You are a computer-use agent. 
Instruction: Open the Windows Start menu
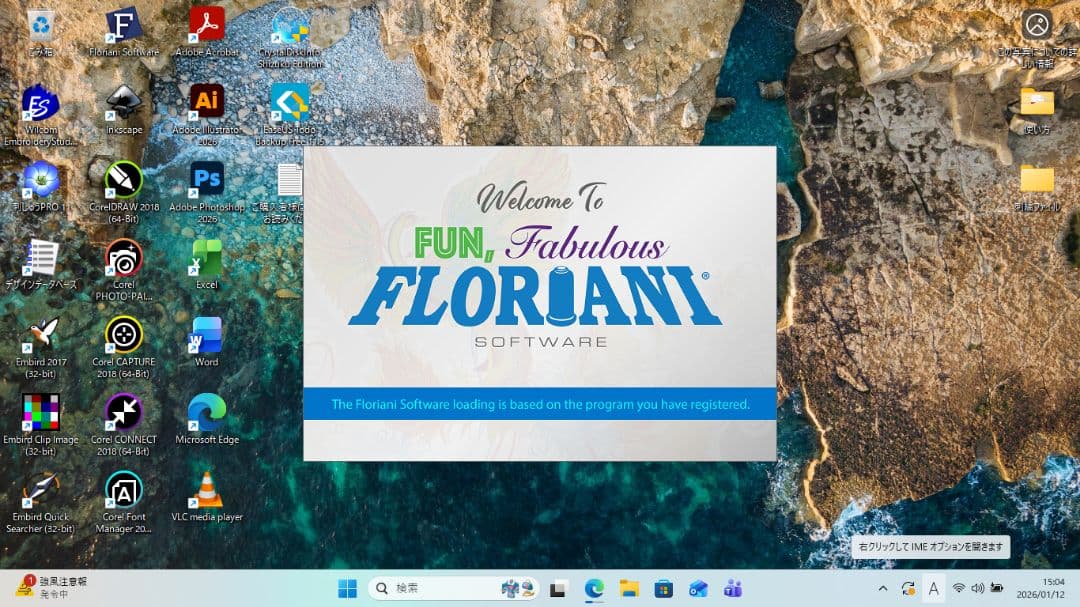click(x=347, y=588)
